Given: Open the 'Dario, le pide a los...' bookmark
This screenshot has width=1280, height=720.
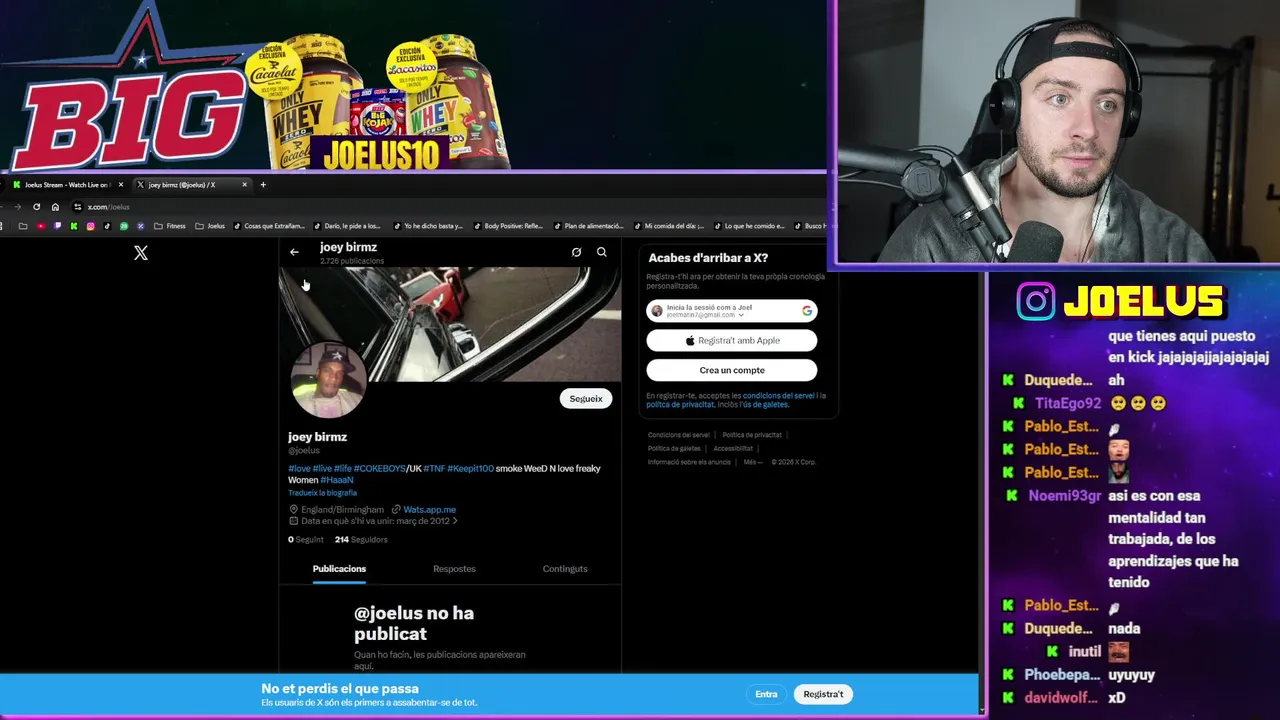Looking at the screenshot, I should tap(347, 226).
